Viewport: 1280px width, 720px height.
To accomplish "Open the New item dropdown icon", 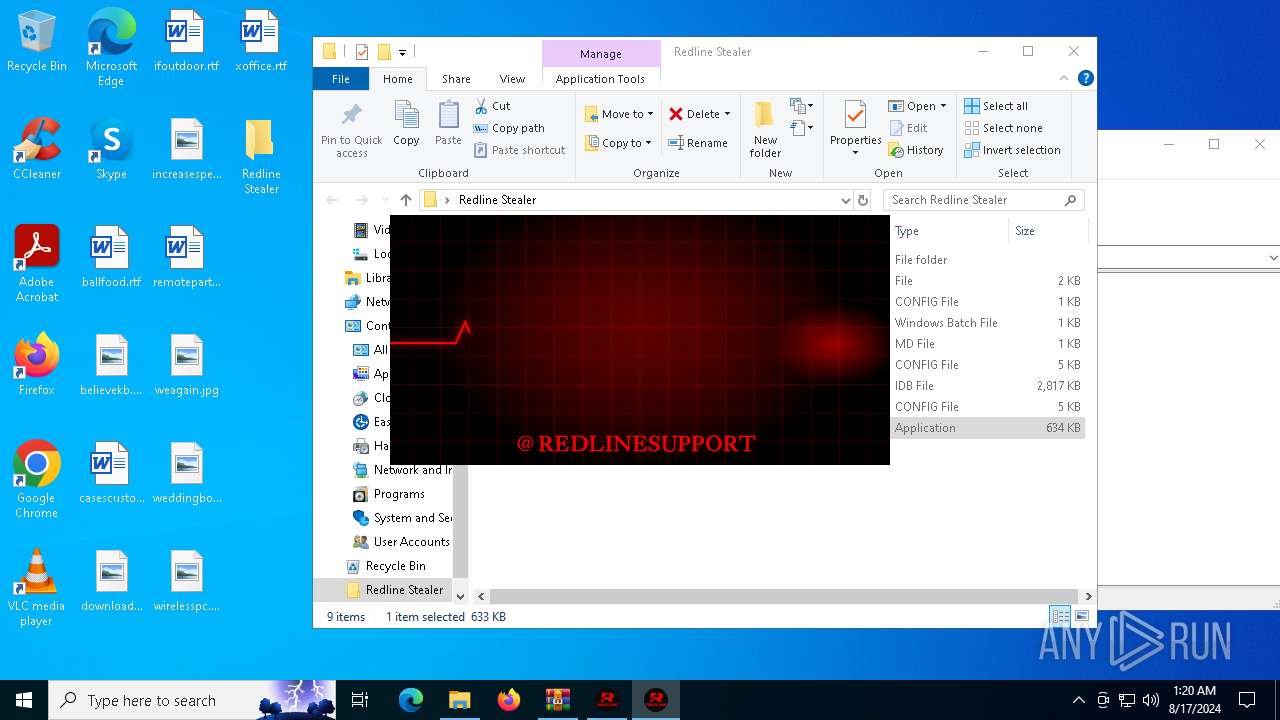I will pos(801,106).
